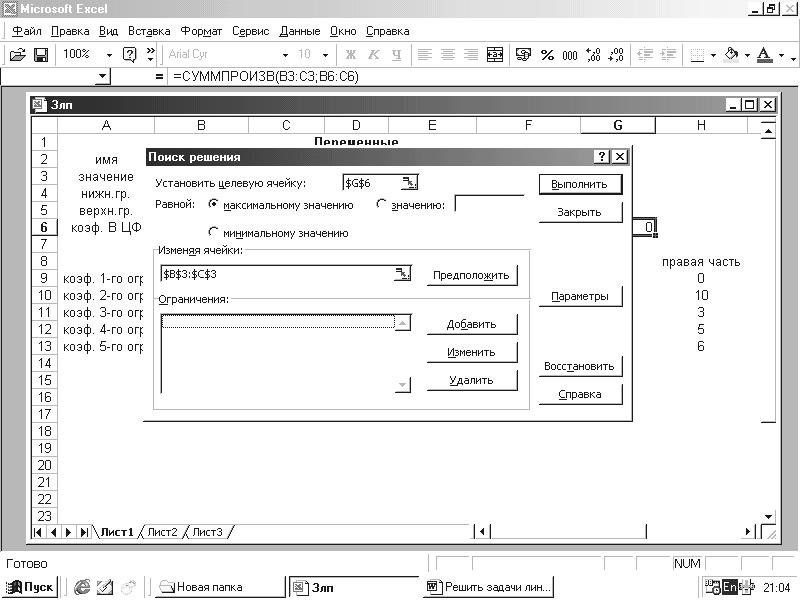Collapse dialog icon in target cell field
This screenshot has width=800, height=600.
coord(409,183)
